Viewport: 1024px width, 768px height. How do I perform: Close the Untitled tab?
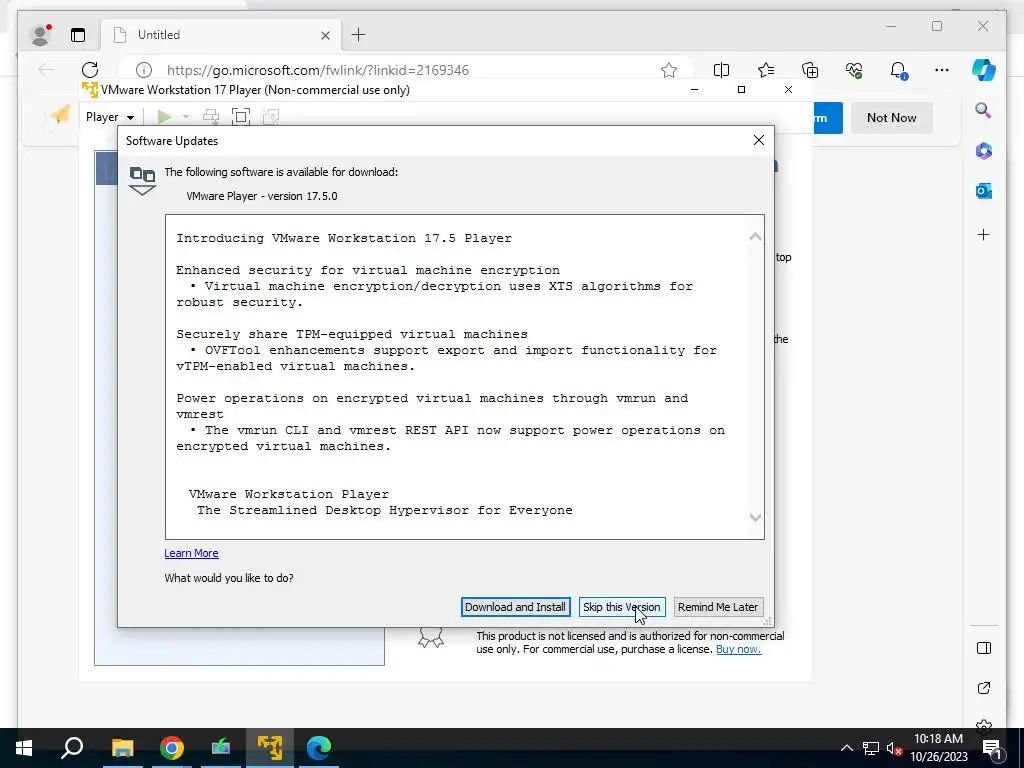tap(325, 35)
